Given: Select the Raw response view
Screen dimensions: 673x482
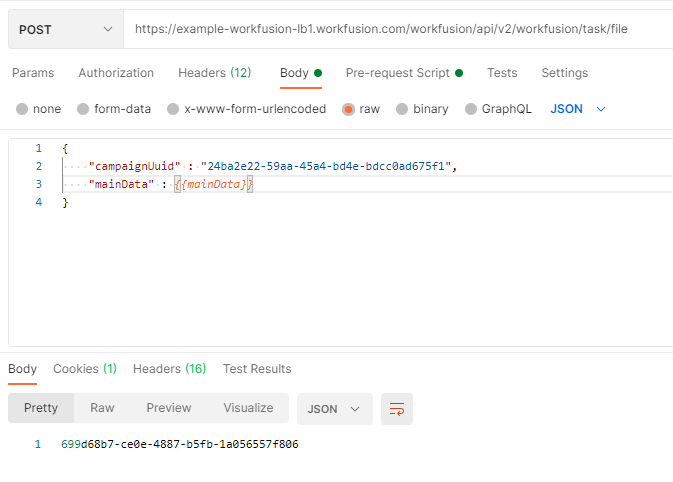Looking at the screenshot, I should pyautogui.click(x=102, y=408).
